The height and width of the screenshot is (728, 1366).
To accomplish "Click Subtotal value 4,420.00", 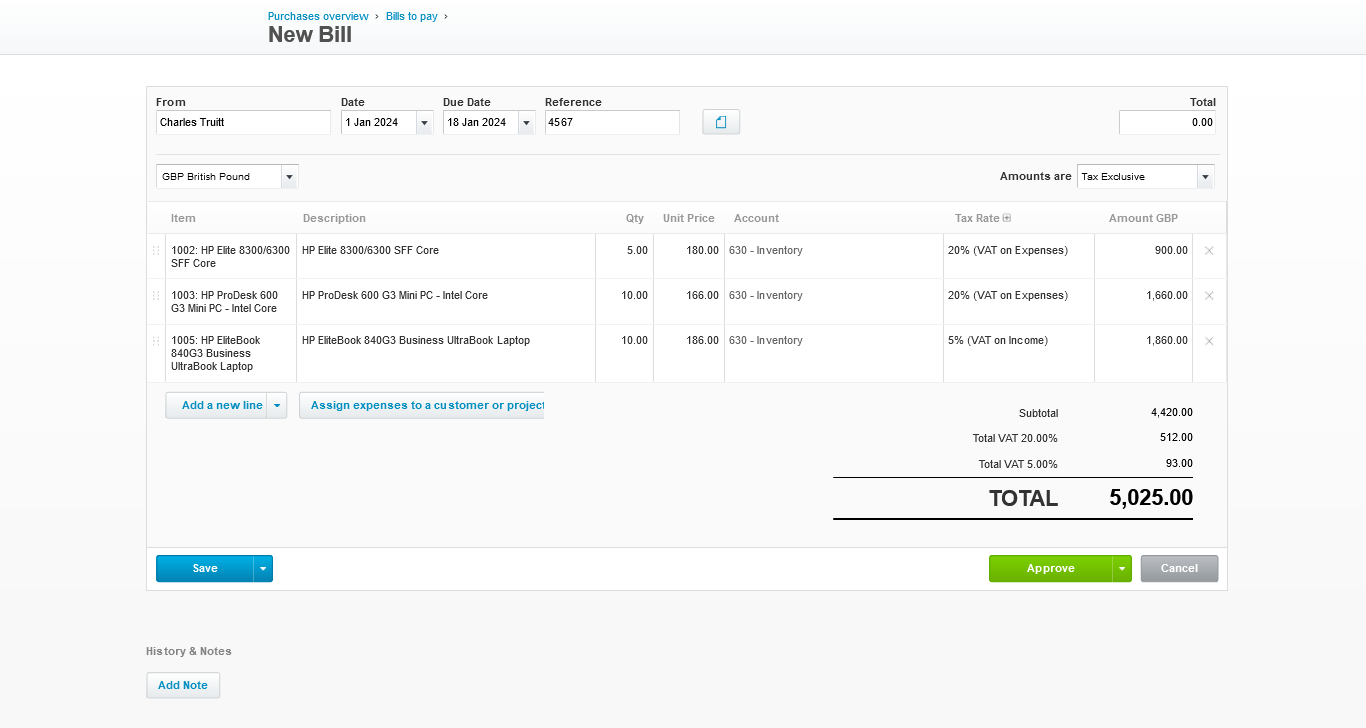I will 1172,412.
